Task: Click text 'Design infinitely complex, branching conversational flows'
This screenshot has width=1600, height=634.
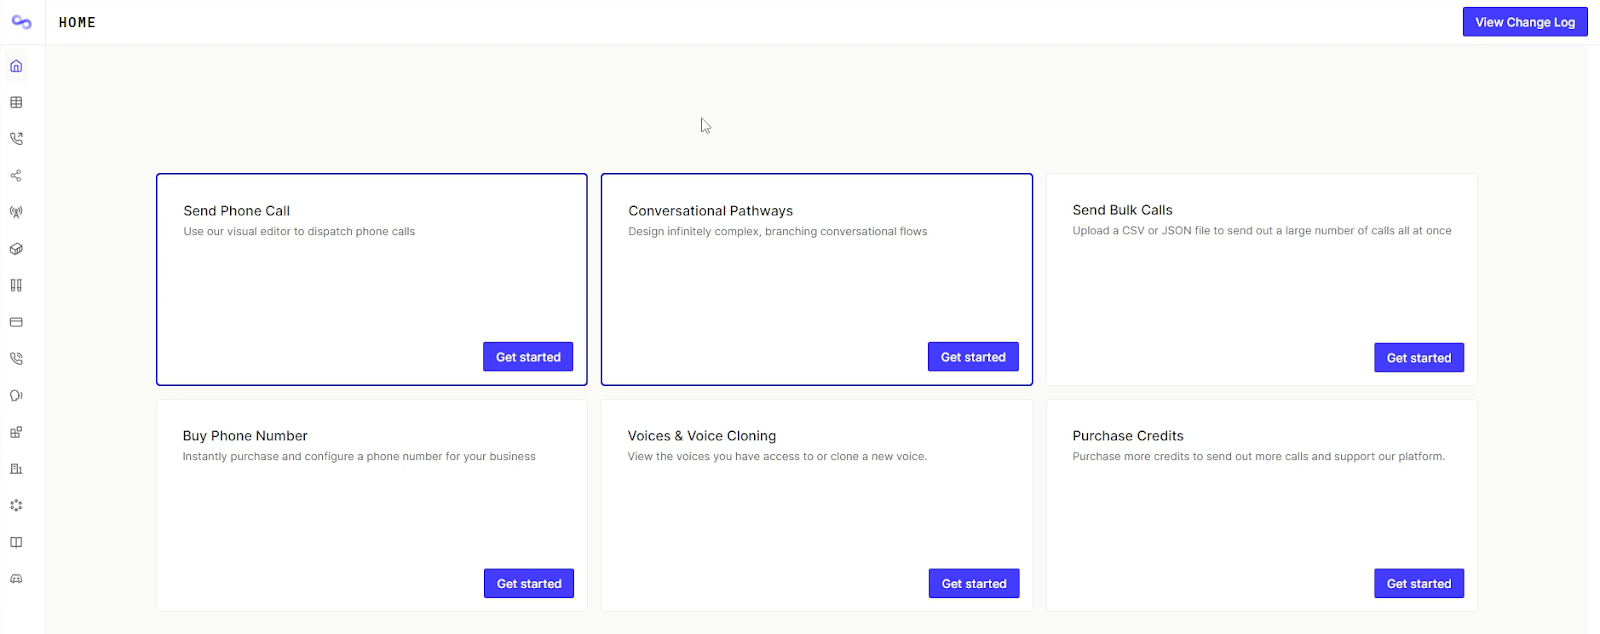Action: coord(778,232)
